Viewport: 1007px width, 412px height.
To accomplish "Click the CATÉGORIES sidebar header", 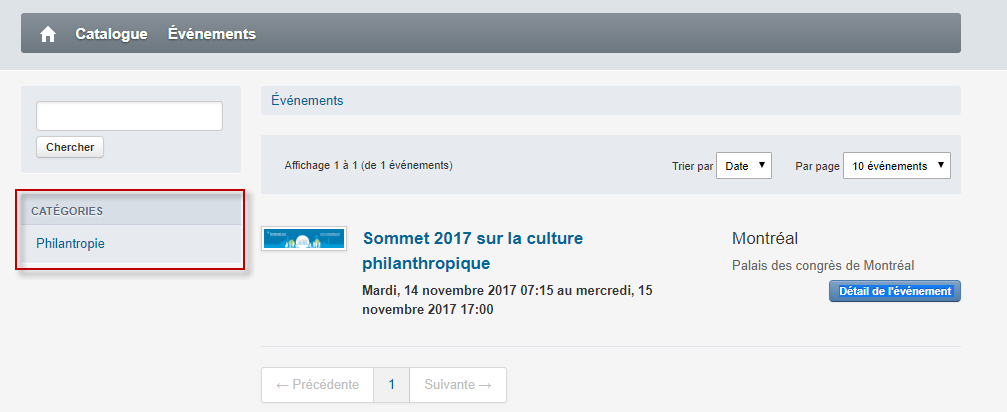I will [x=67, y=211].
